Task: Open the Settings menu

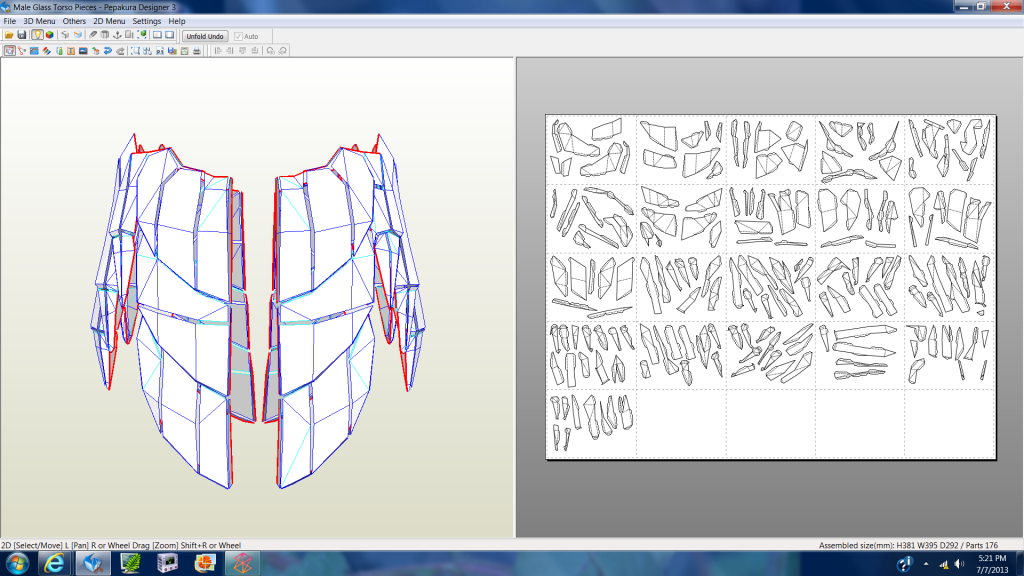Action: 147,21
